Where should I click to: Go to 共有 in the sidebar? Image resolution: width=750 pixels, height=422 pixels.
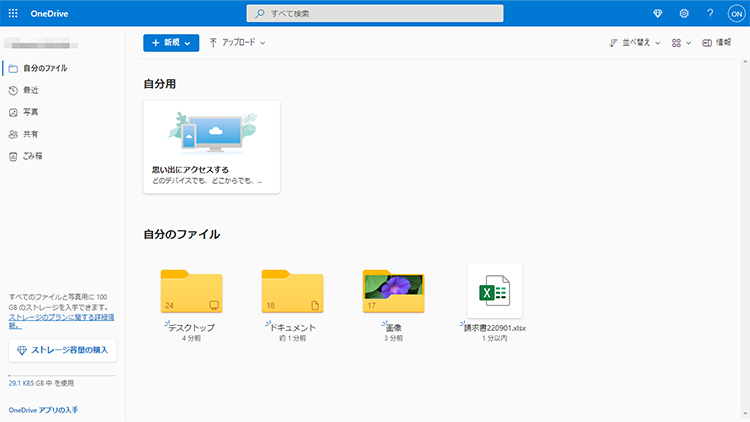[x=31, y=134]
